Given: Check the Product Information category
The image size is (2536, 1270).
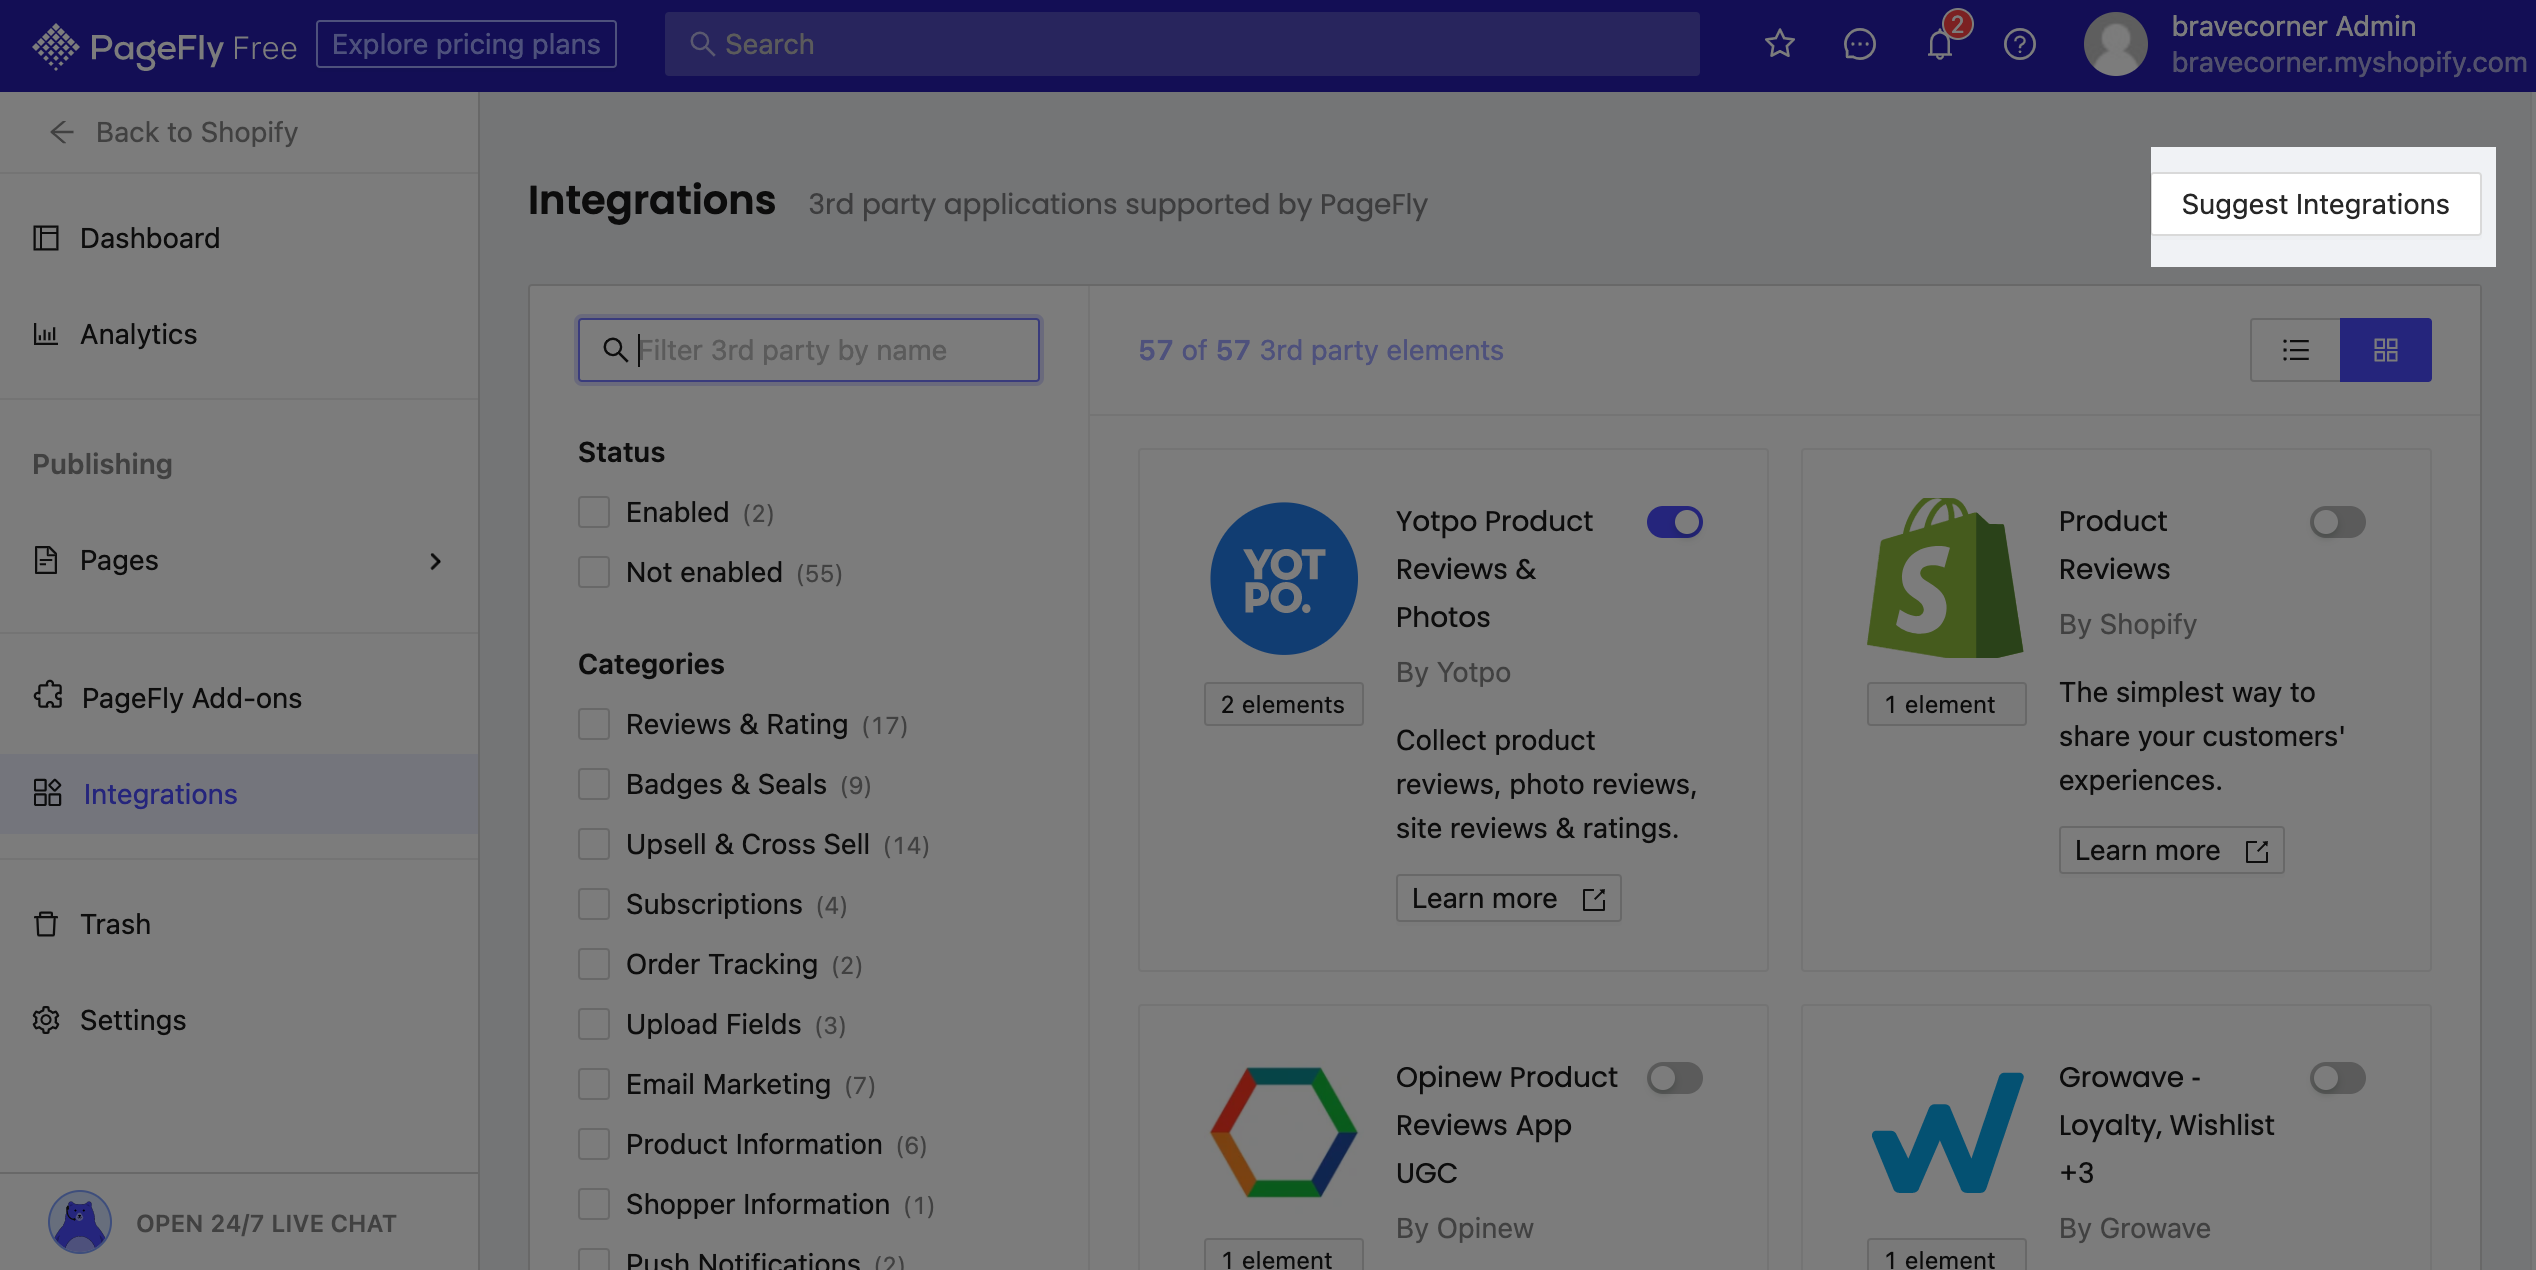Looking at the screenshot, I should click(594, 1144).
